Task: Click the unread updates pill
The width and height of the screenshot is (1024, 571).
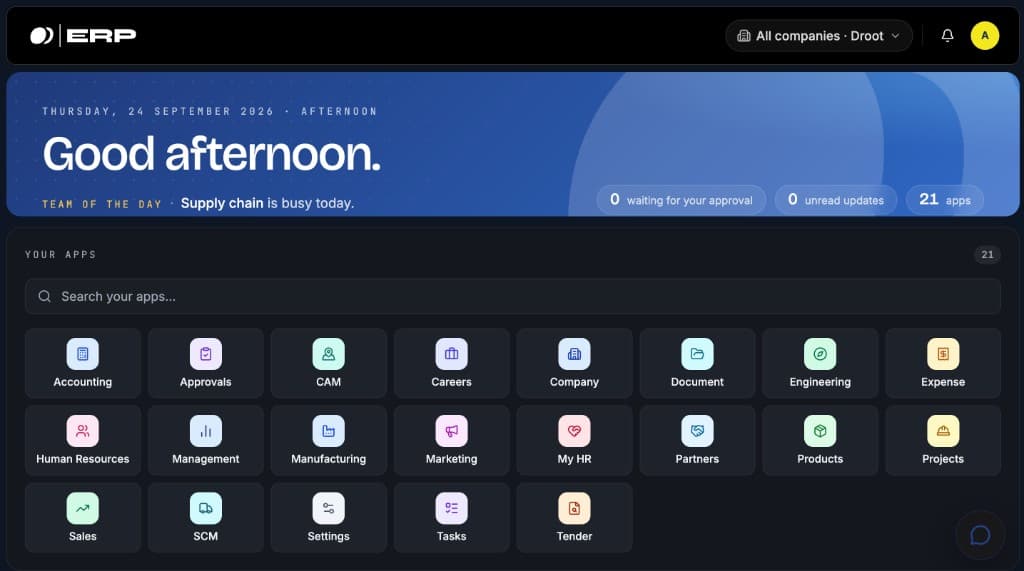Action: click(835, 200)
